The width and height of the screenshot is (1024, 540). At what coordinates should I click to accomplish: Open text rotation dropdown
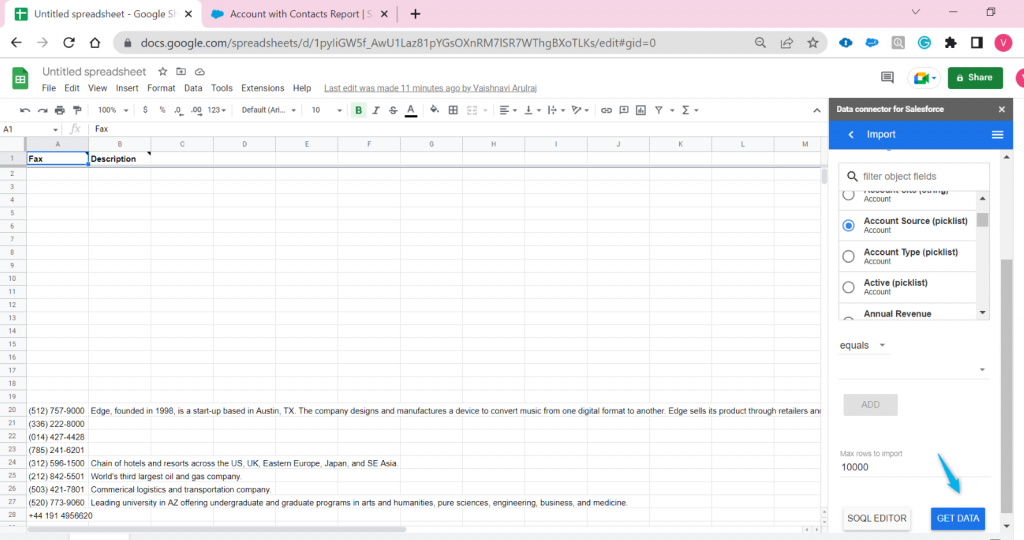point(580,110)
